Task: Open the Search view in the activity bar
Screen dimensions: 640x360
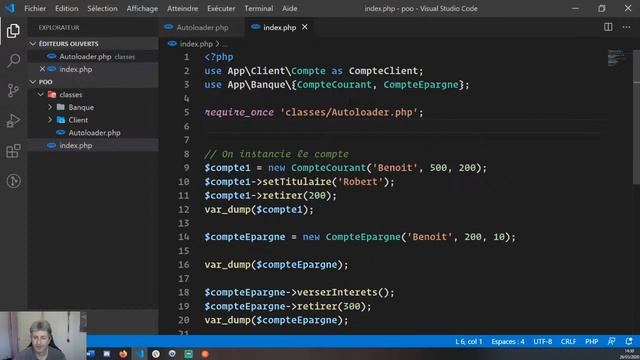Action: (13, 61)
